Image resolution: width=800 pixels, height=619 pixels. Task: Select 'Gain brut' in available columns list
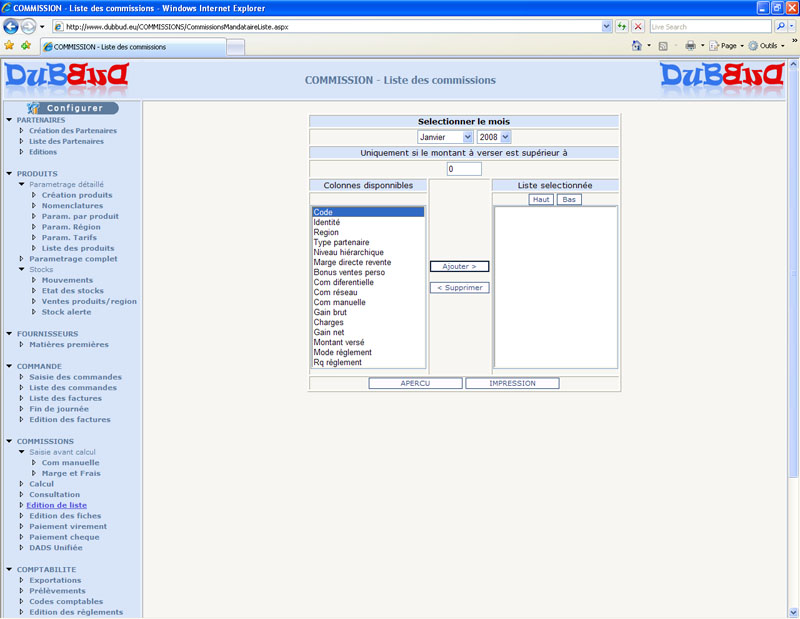(x=331, y=313)
